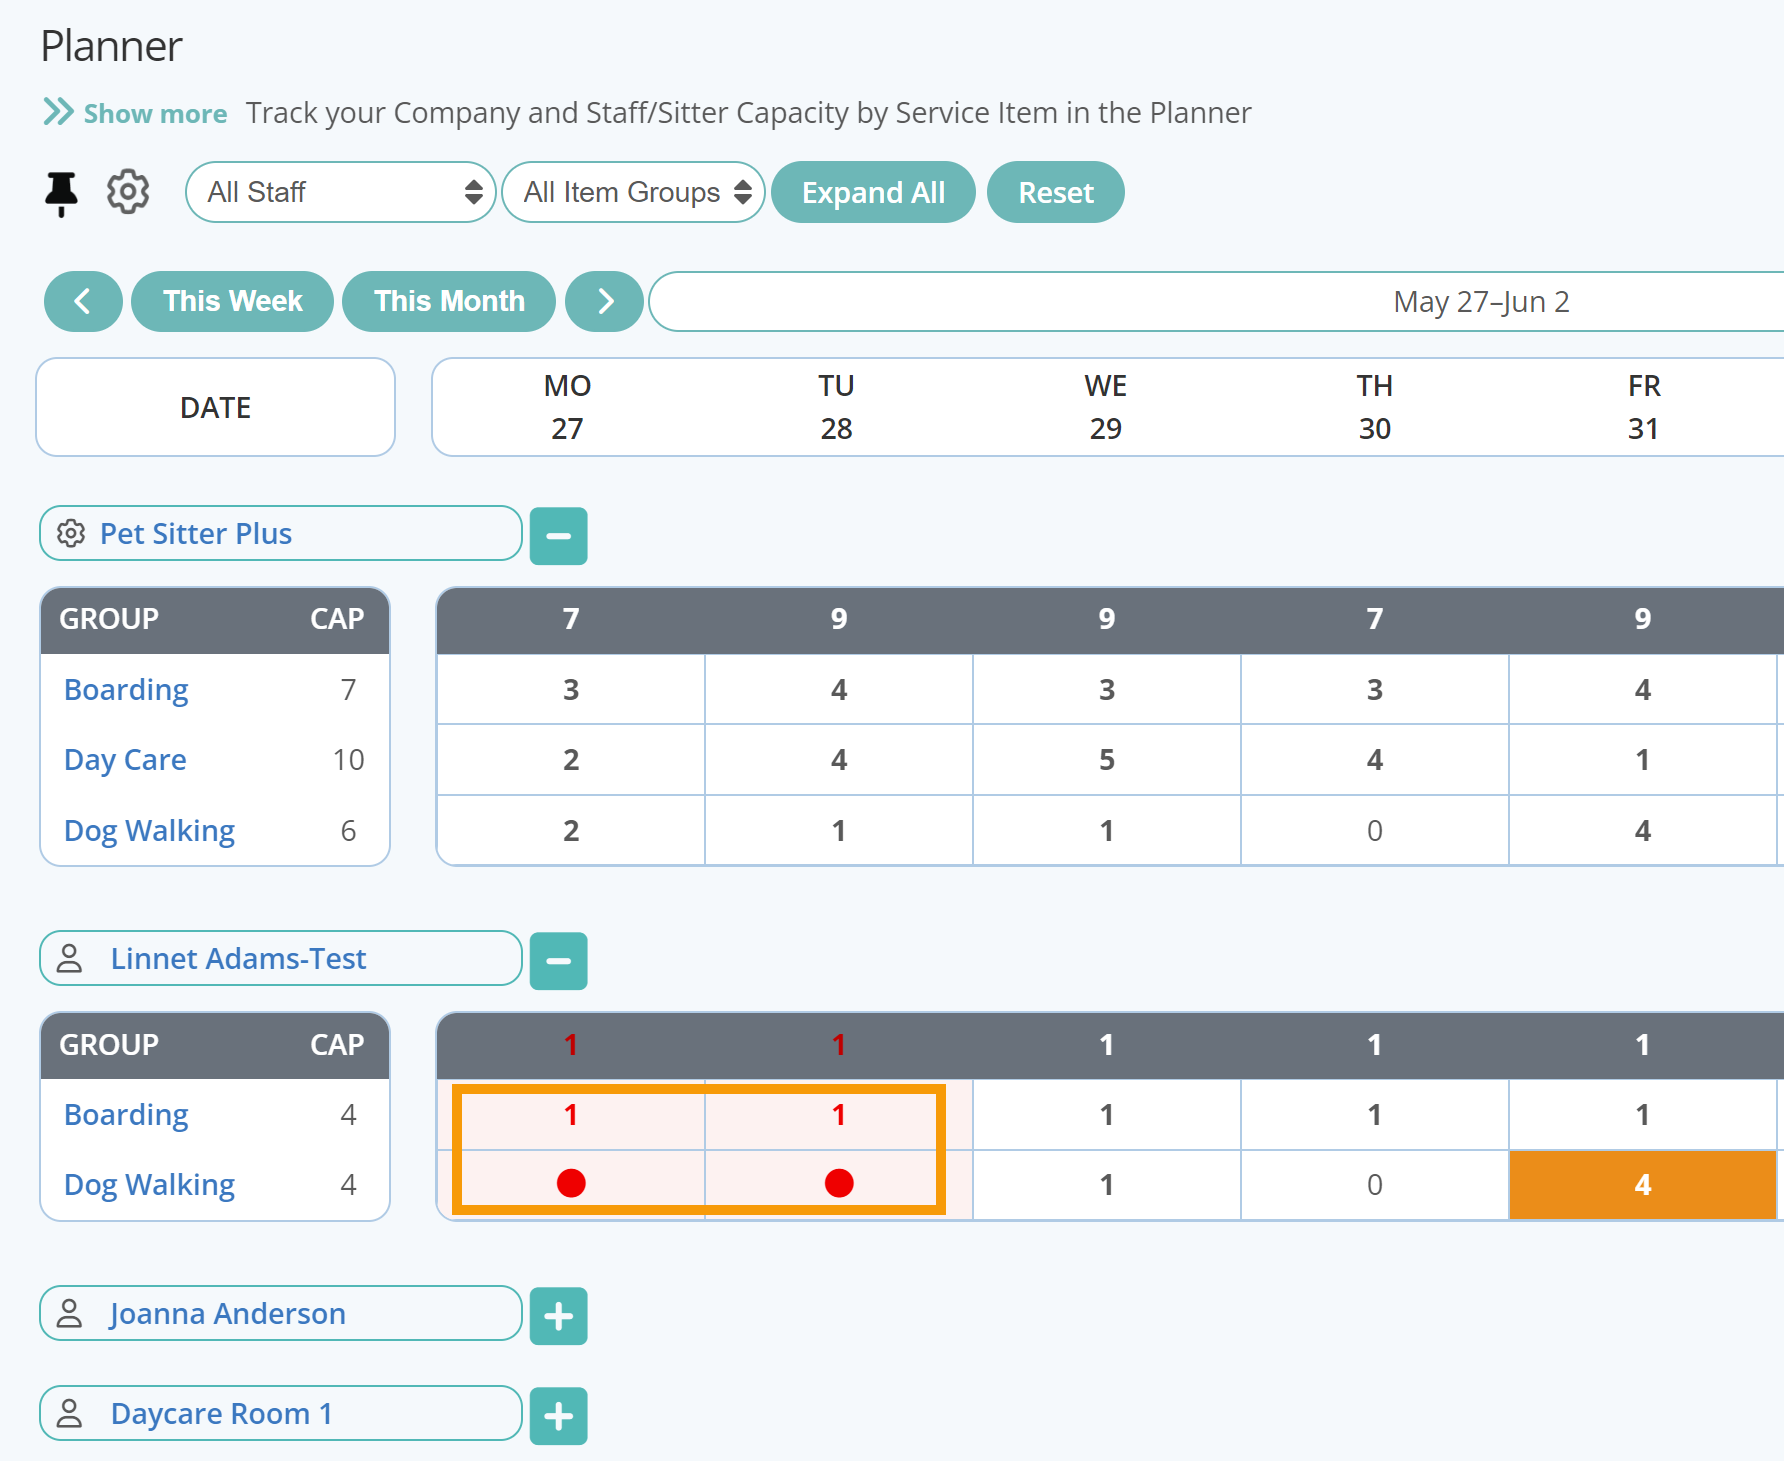Click the pin icon in toolbar
1784x1461 pixels.
pyautogui.click(x=61, y=193)
